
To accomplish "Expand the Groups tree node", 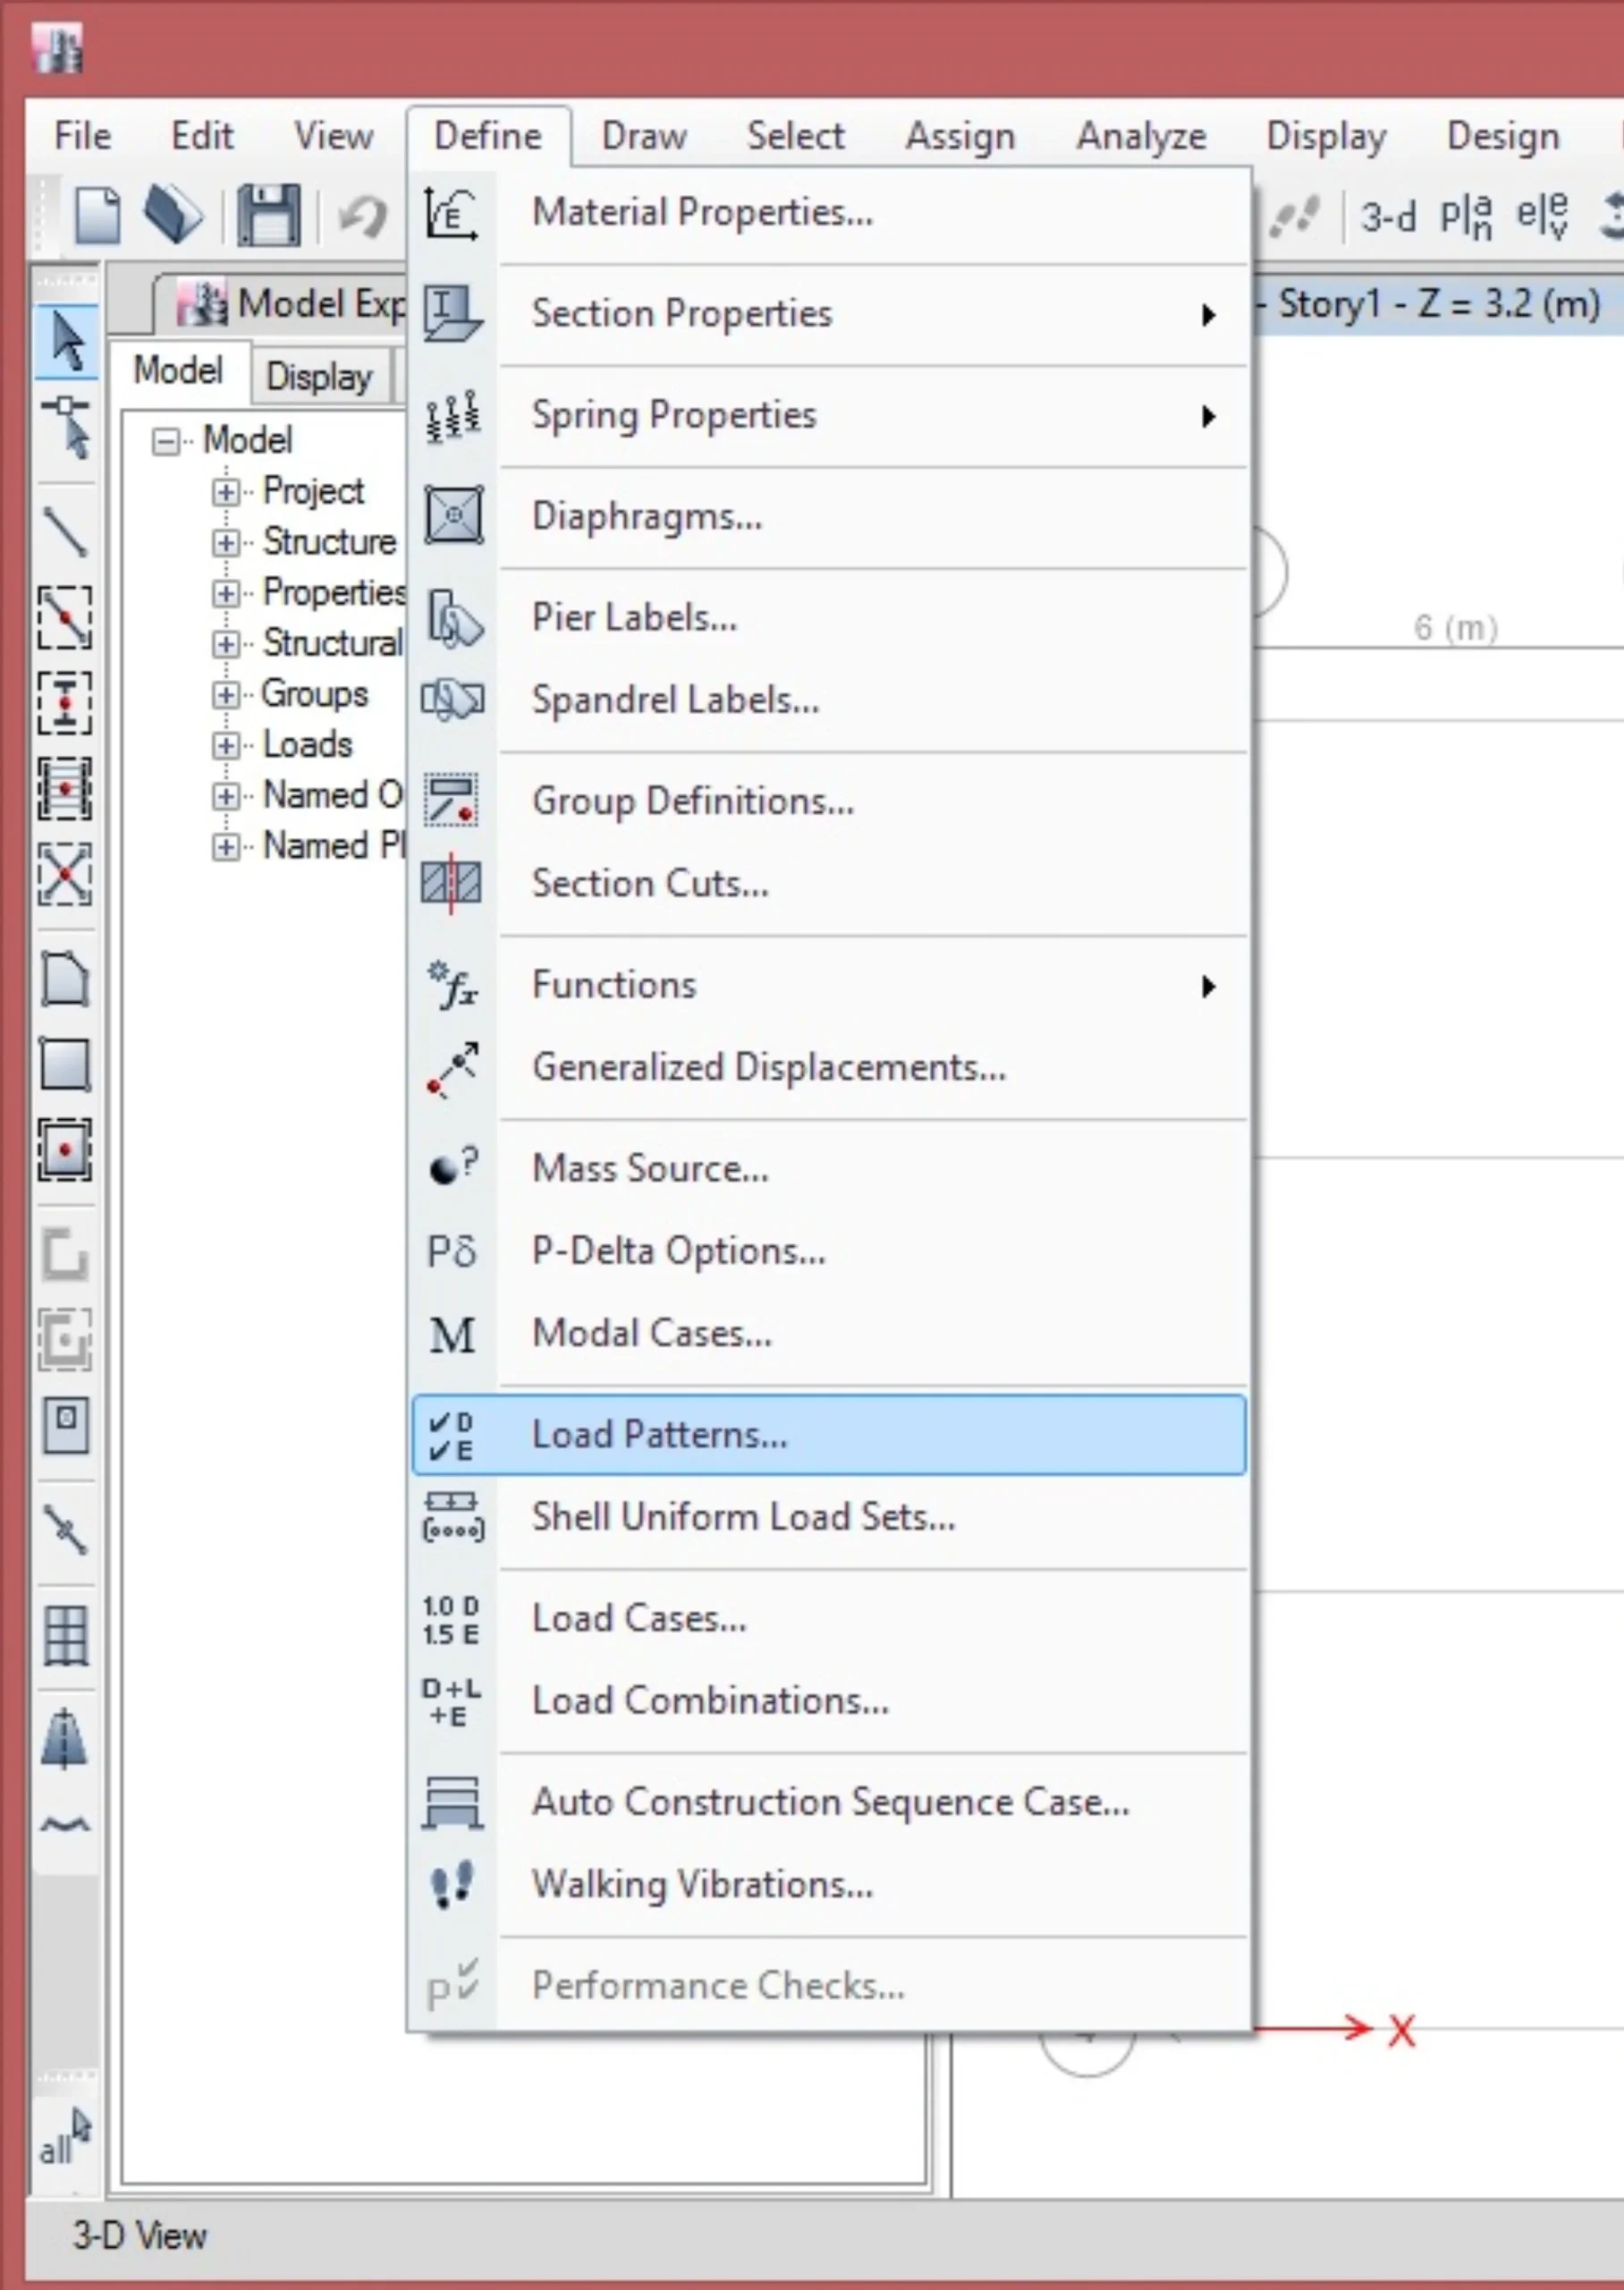I will pyautogui.click(x=225, y=695).
